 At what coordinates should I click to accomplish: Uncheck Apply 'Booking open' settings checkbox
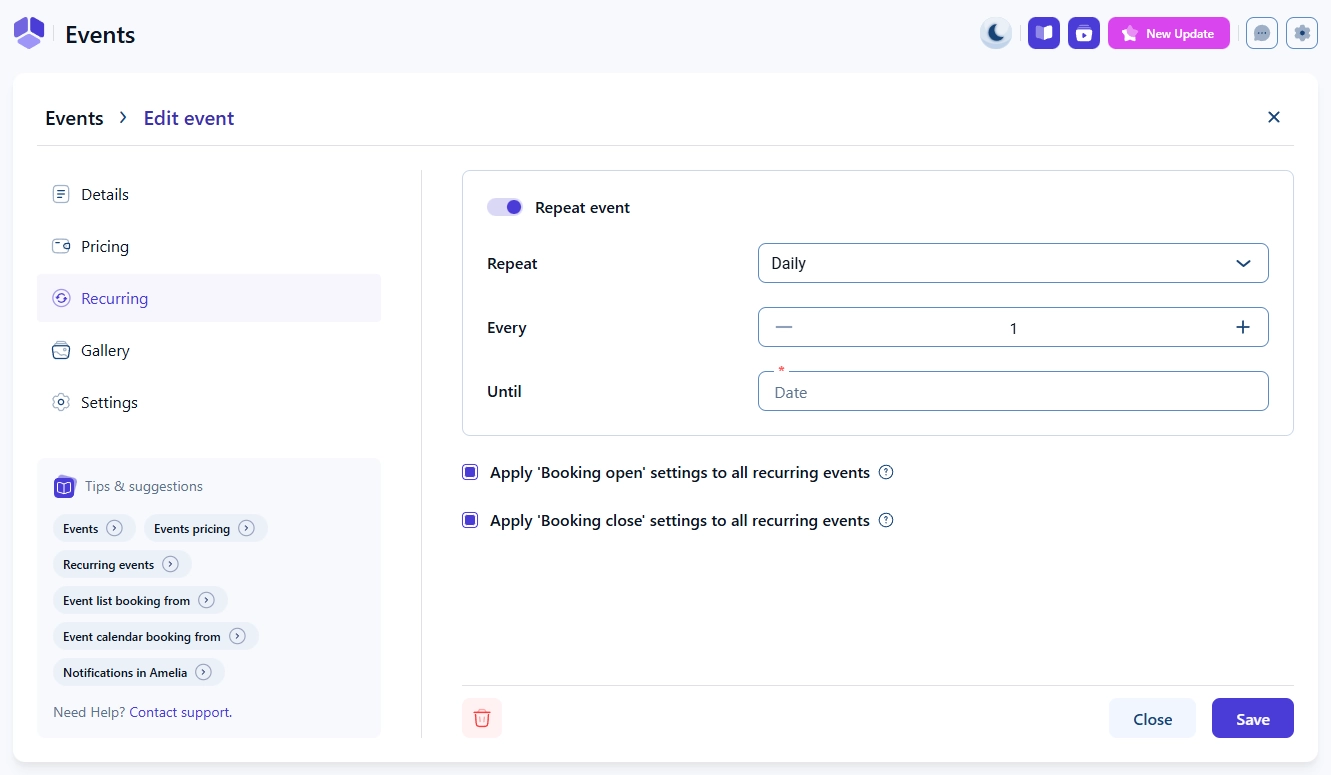[x=470, y=473]
